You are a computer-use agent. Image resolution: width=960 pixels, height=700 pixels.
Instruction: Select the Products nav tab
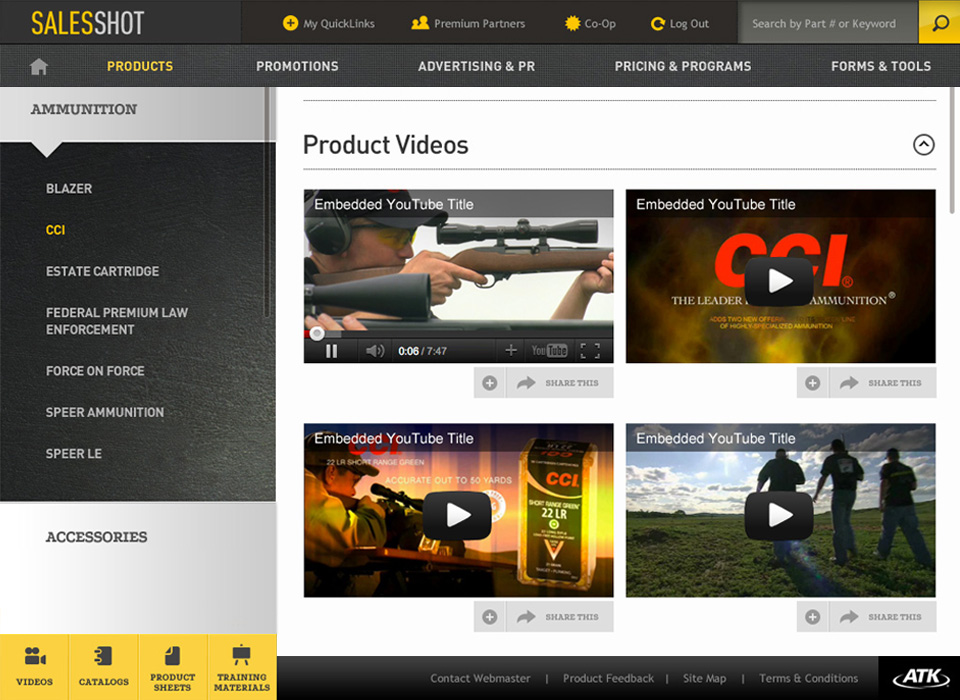140,66
